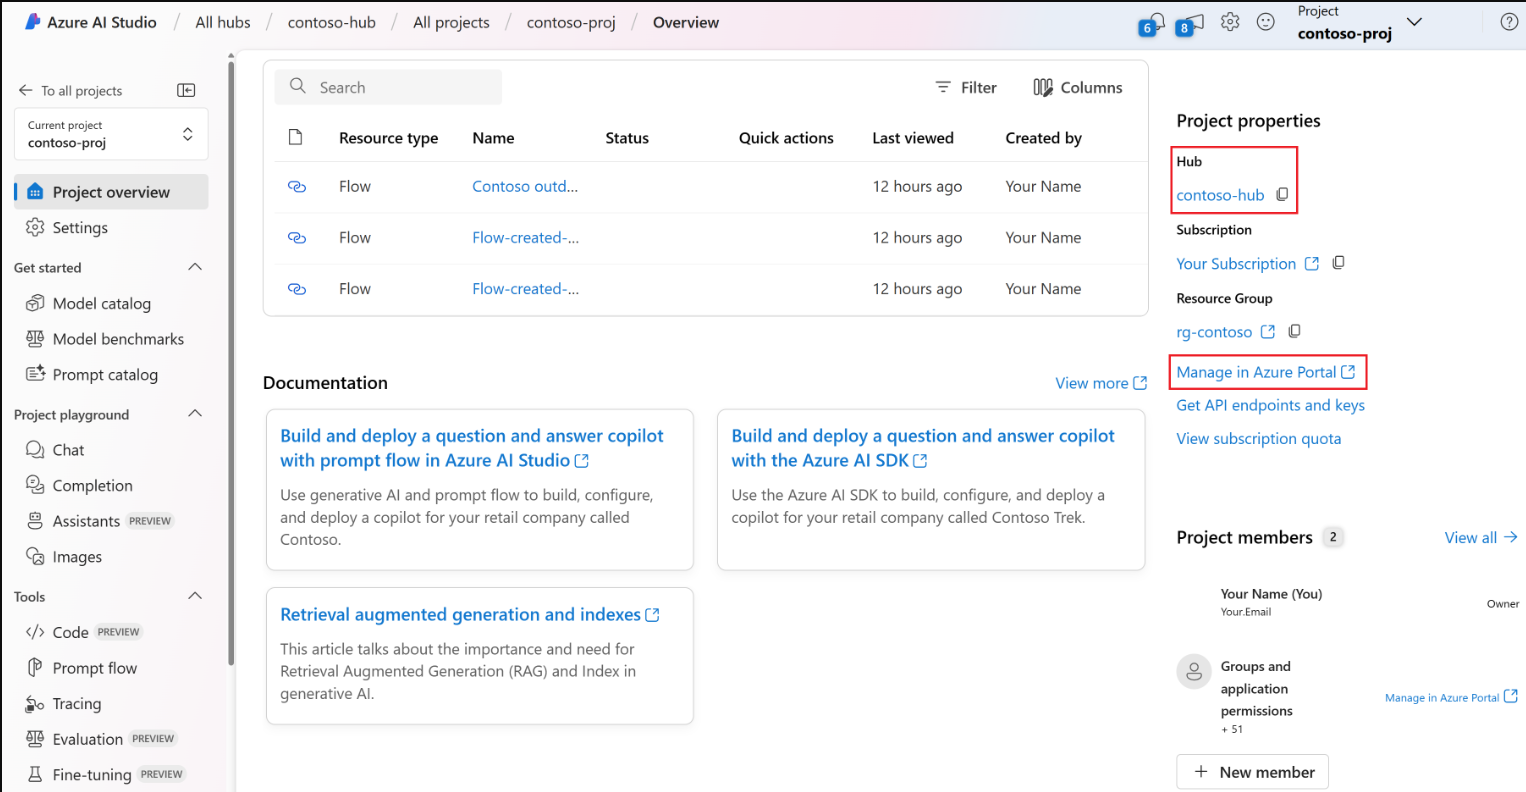Collapse the sidebar with the panel icon

[x=186, y=90]
